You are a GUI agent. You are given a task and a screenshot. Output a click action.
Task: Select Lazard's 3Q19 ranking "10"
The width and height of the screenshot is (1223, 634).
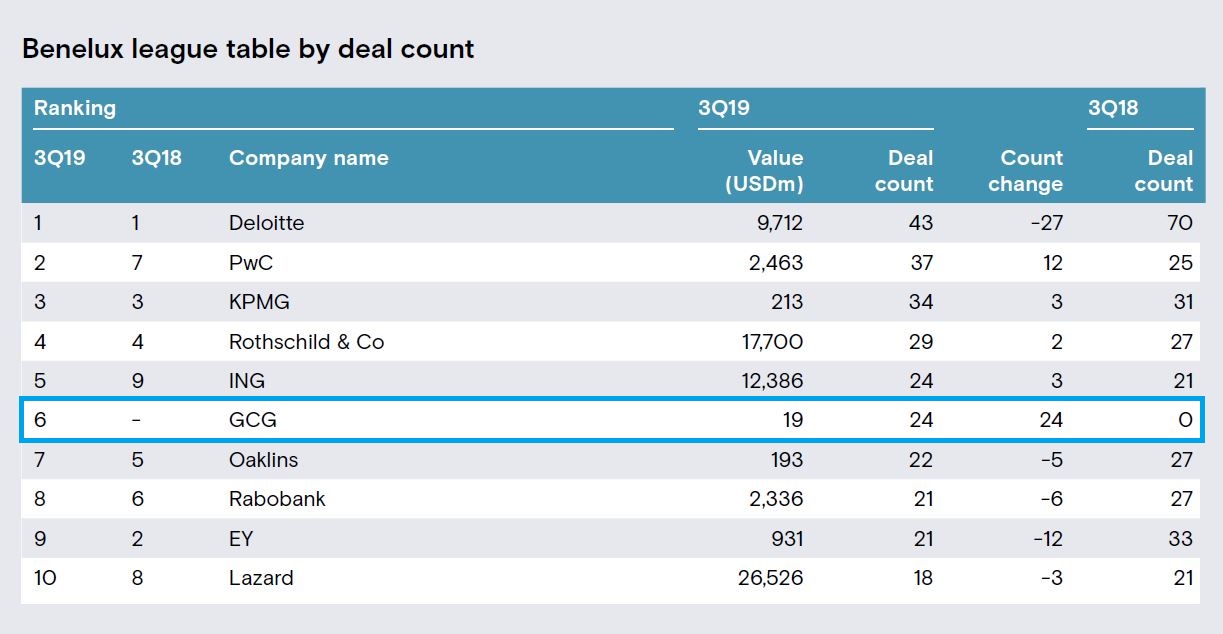click(x=45, y=578)
